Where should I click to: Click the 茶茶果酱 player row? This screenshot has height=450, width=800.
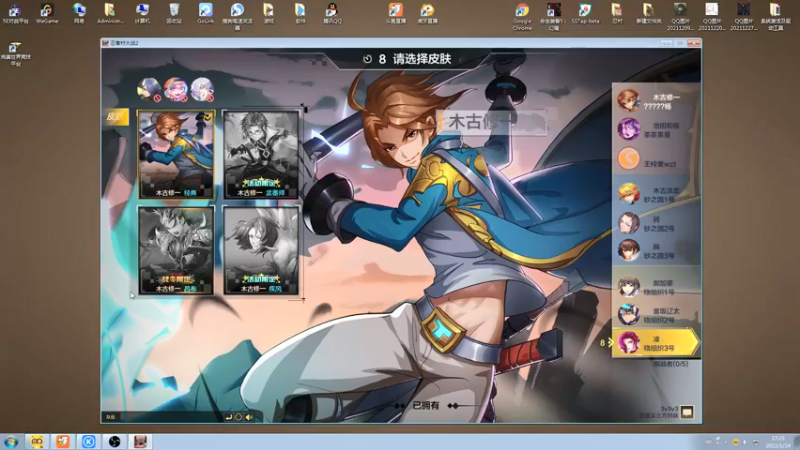point(656,130)
